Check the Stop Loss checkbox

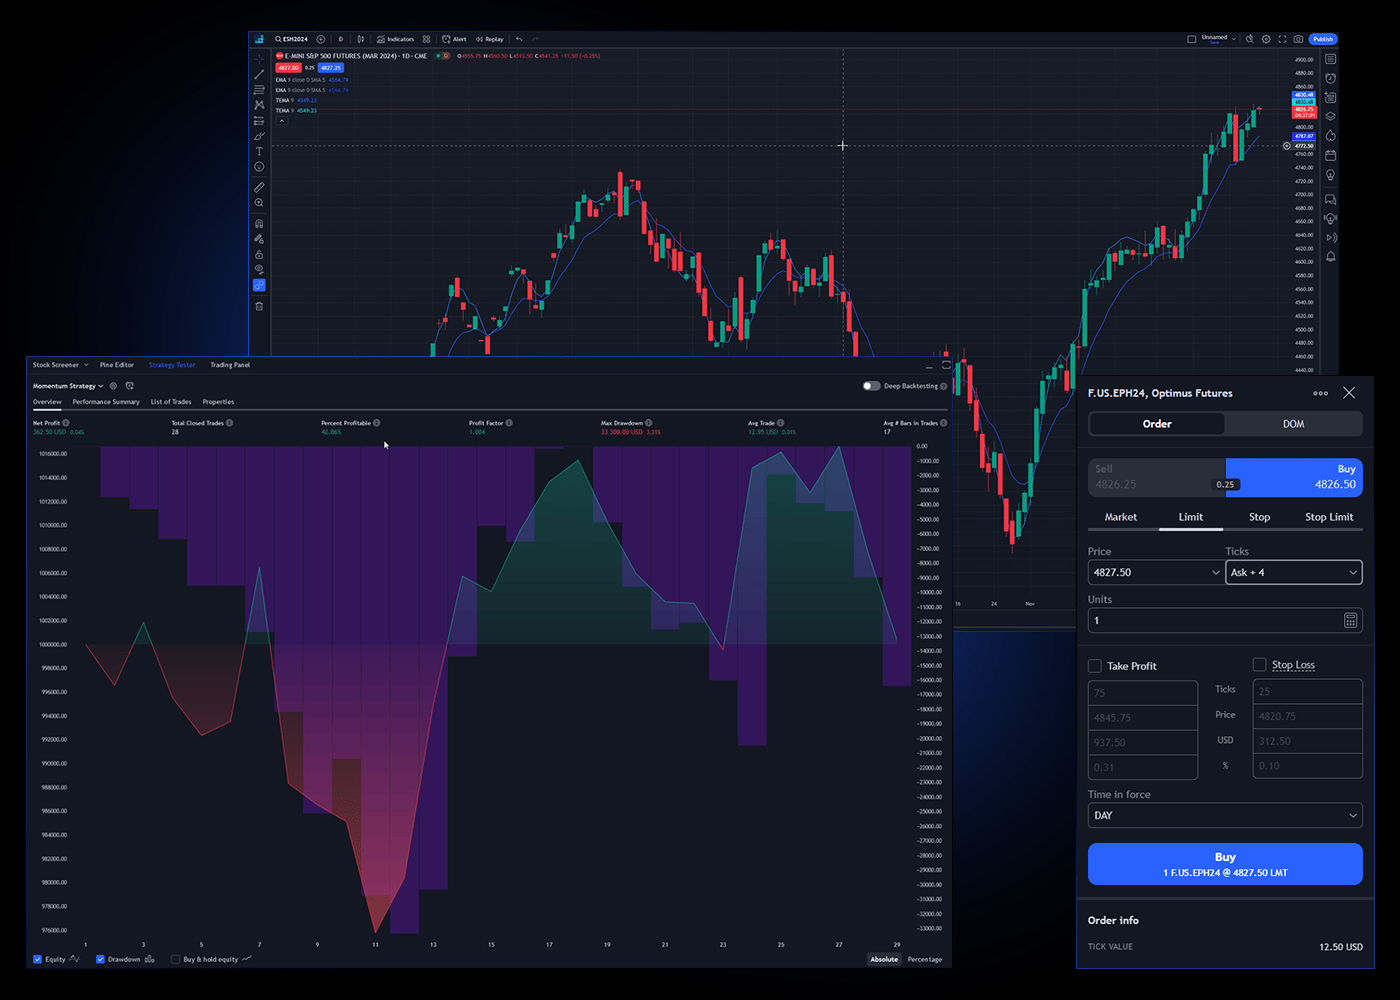[x=1259, y=665]
